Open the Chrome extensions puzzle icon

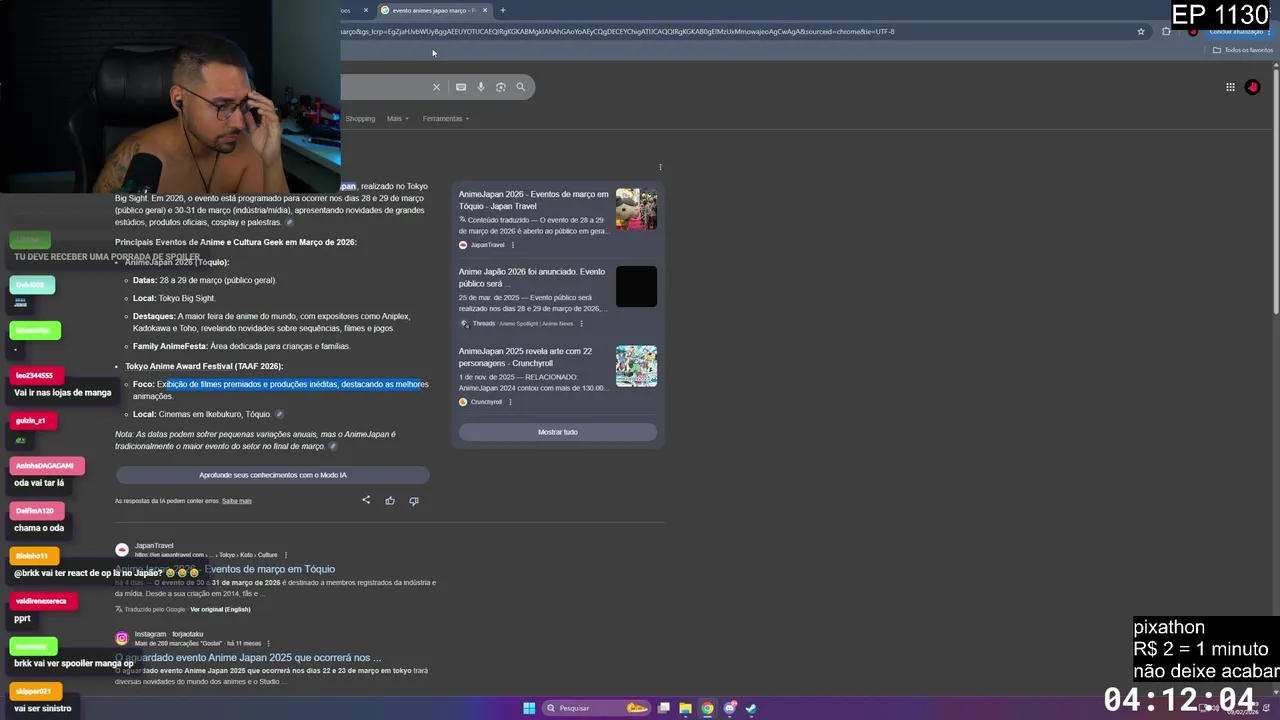tap(1166, 31)
